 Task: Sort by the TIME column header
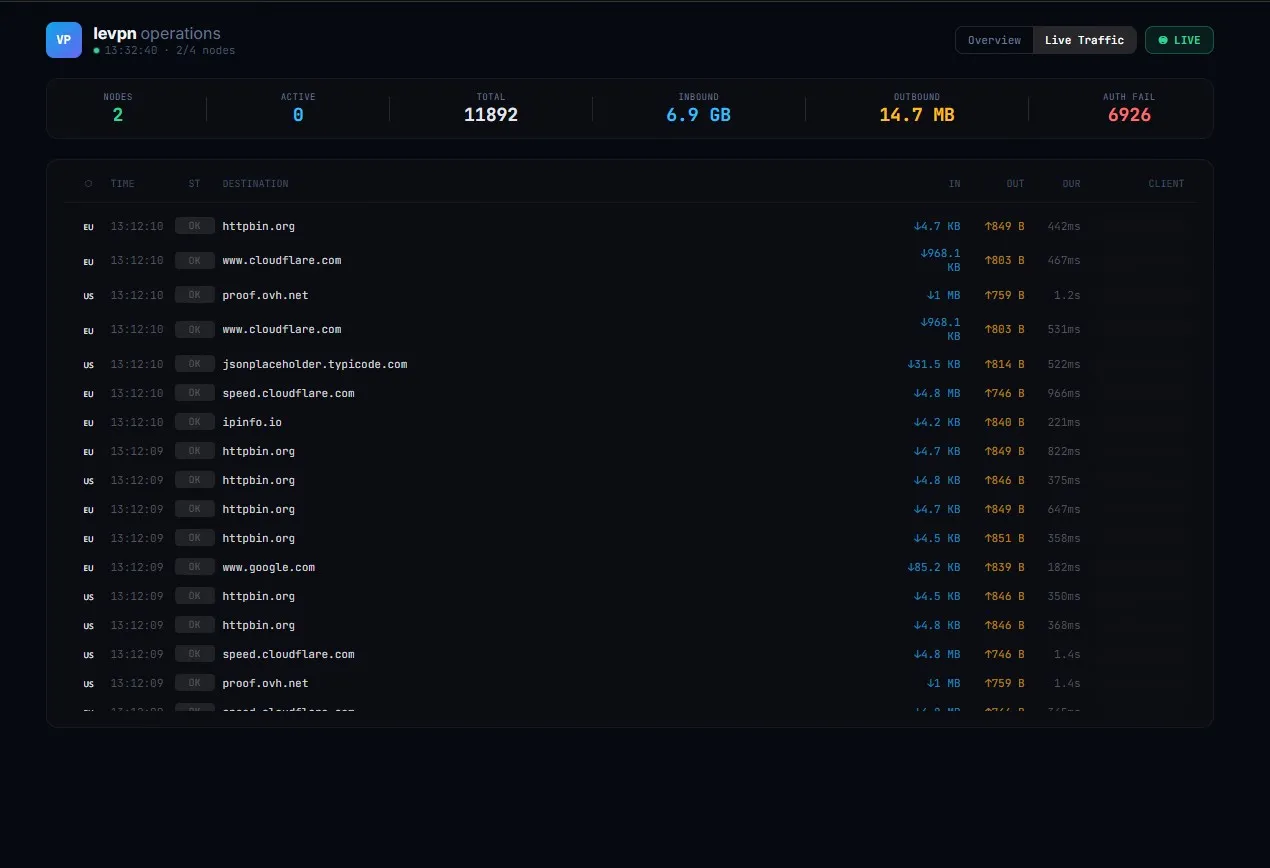(122, 184)
